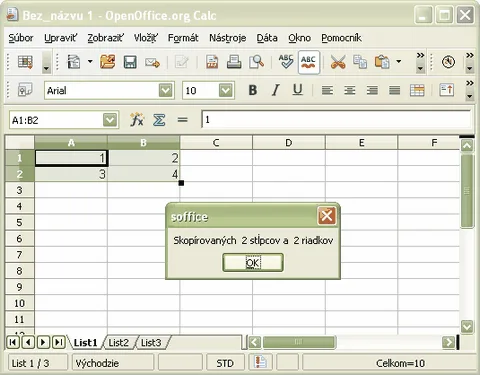
Task: Open the Okno menu
Action: (x=299, y=38)
